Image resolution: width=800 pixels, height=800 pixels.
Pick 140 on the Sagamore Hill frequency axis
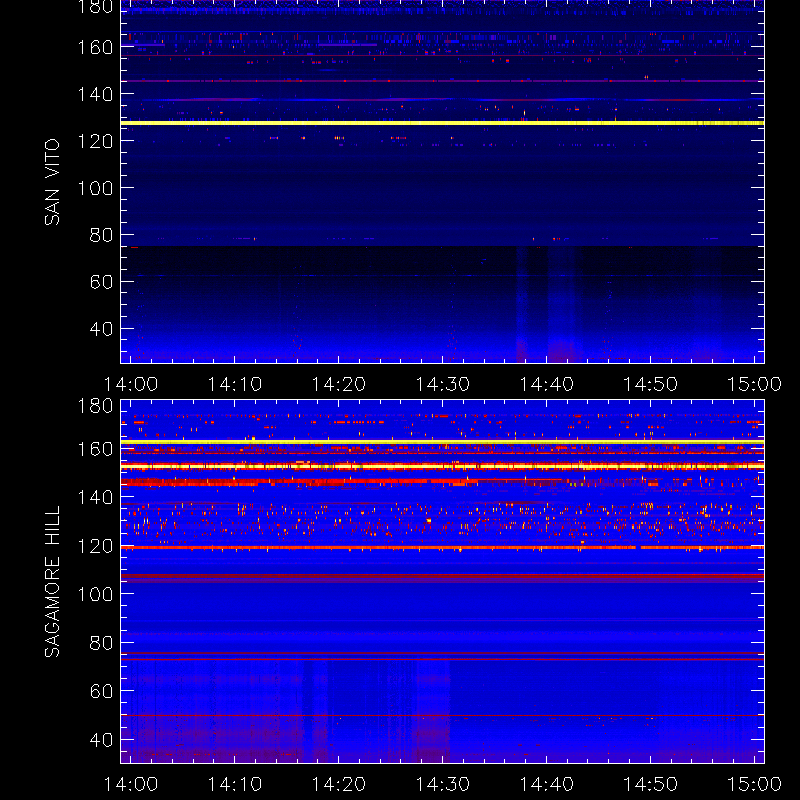pos(95,497)
